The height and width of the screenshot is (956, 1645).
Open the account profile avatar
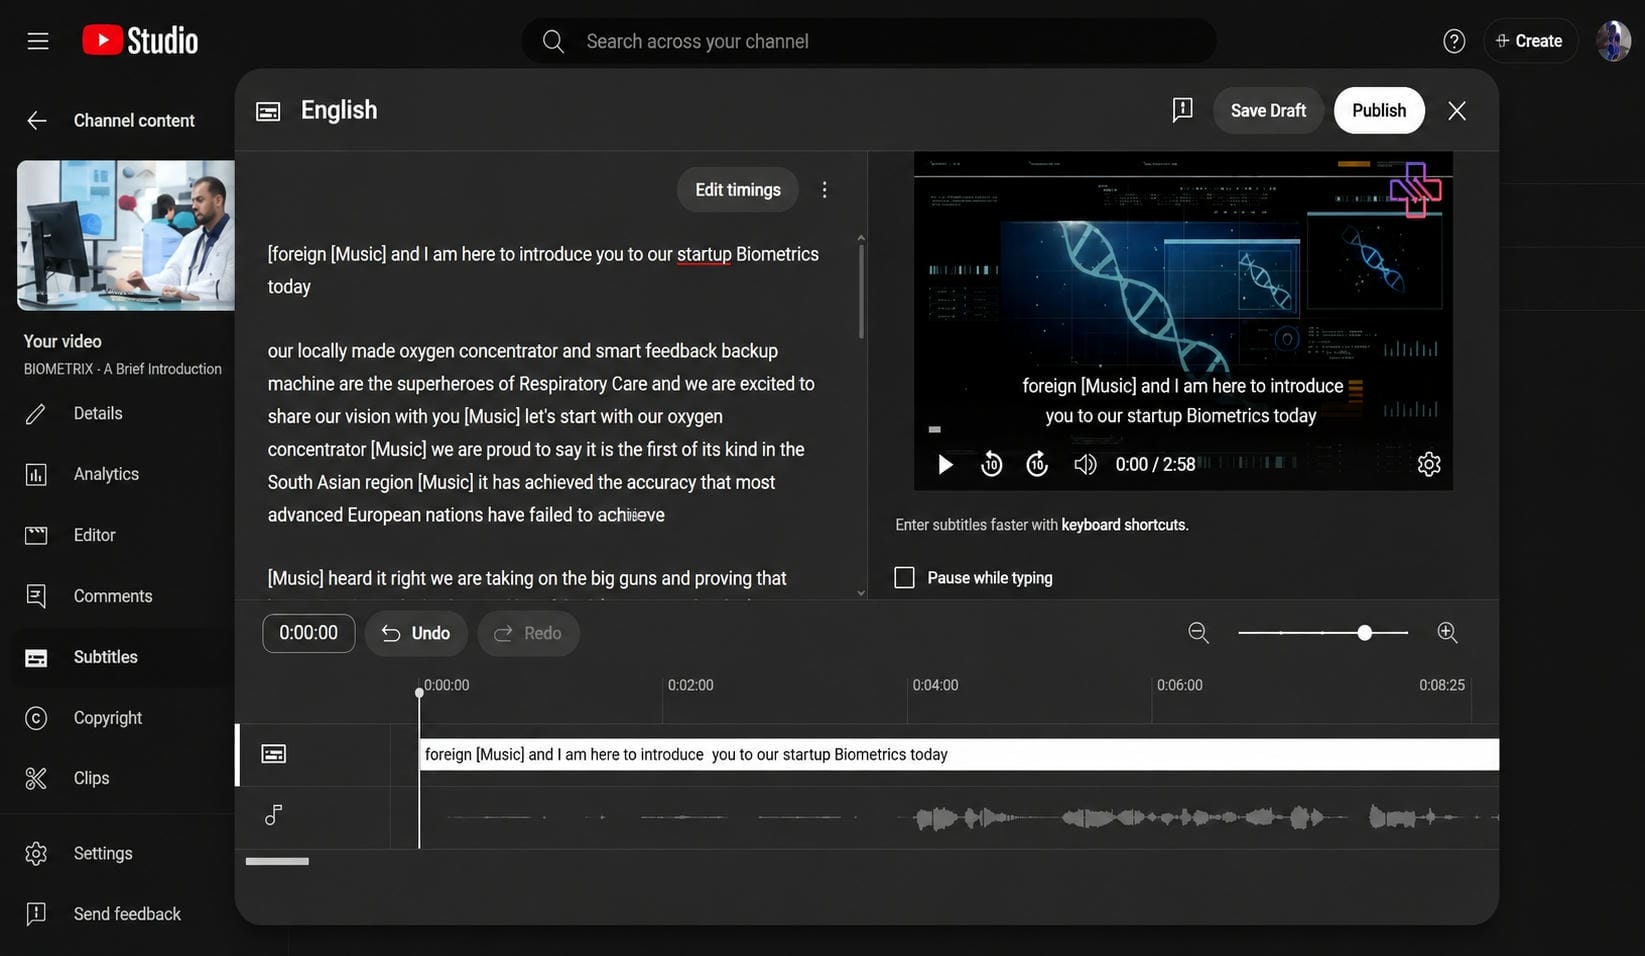1613,41
